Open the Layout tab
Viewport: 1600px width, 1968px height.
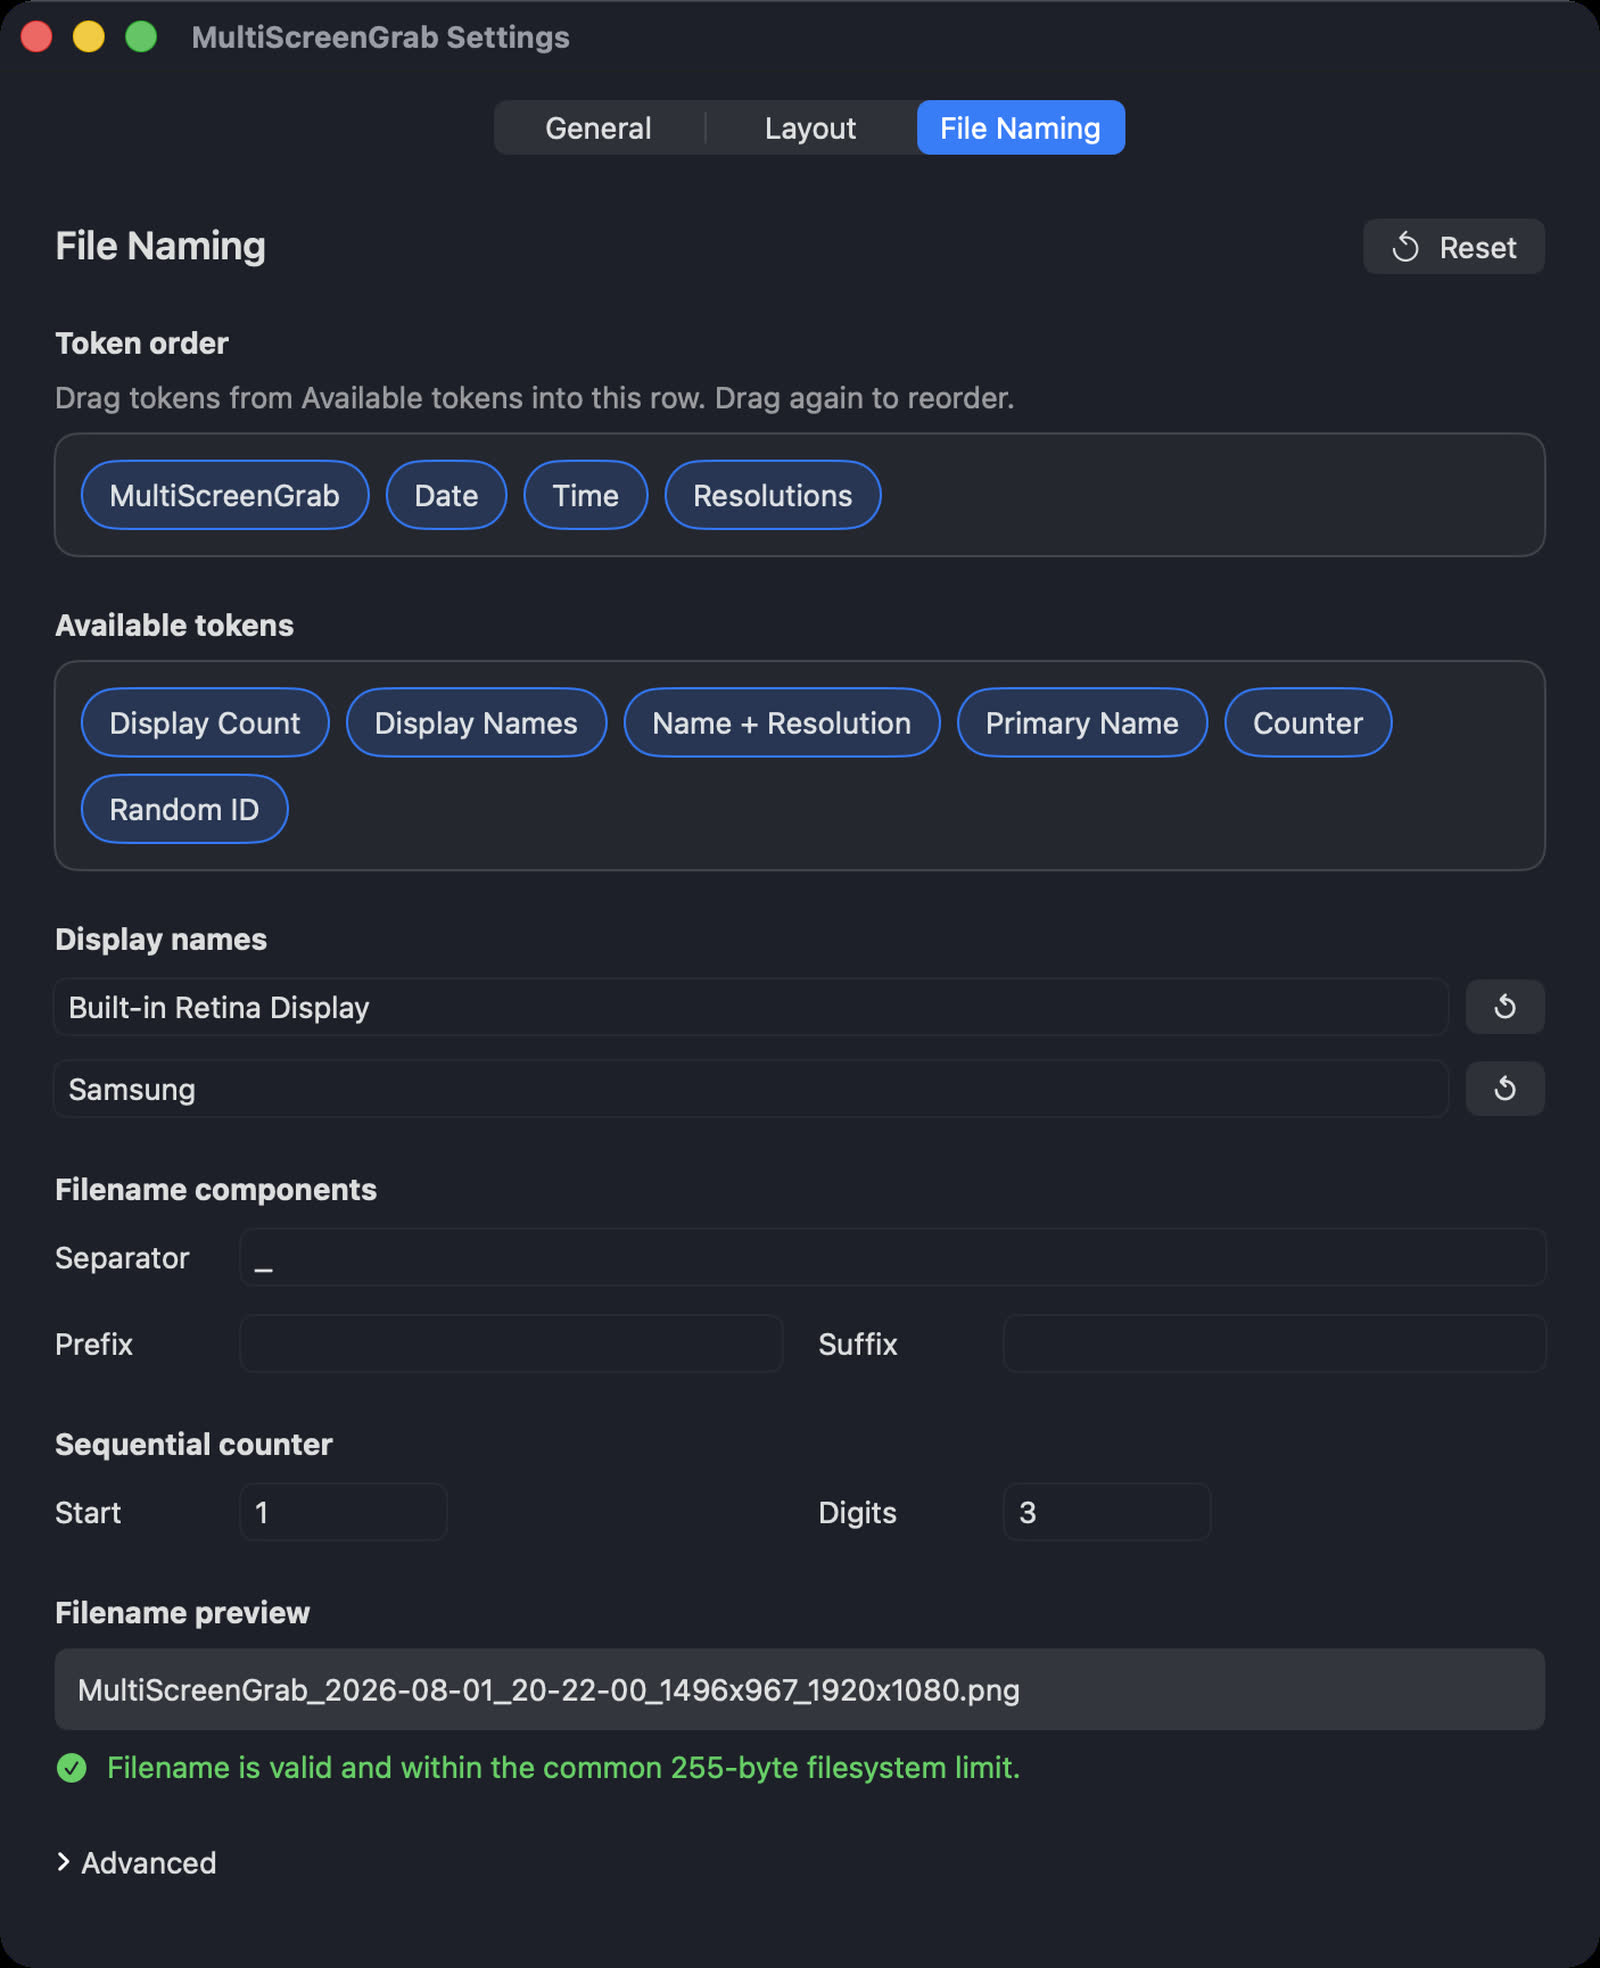810,128
